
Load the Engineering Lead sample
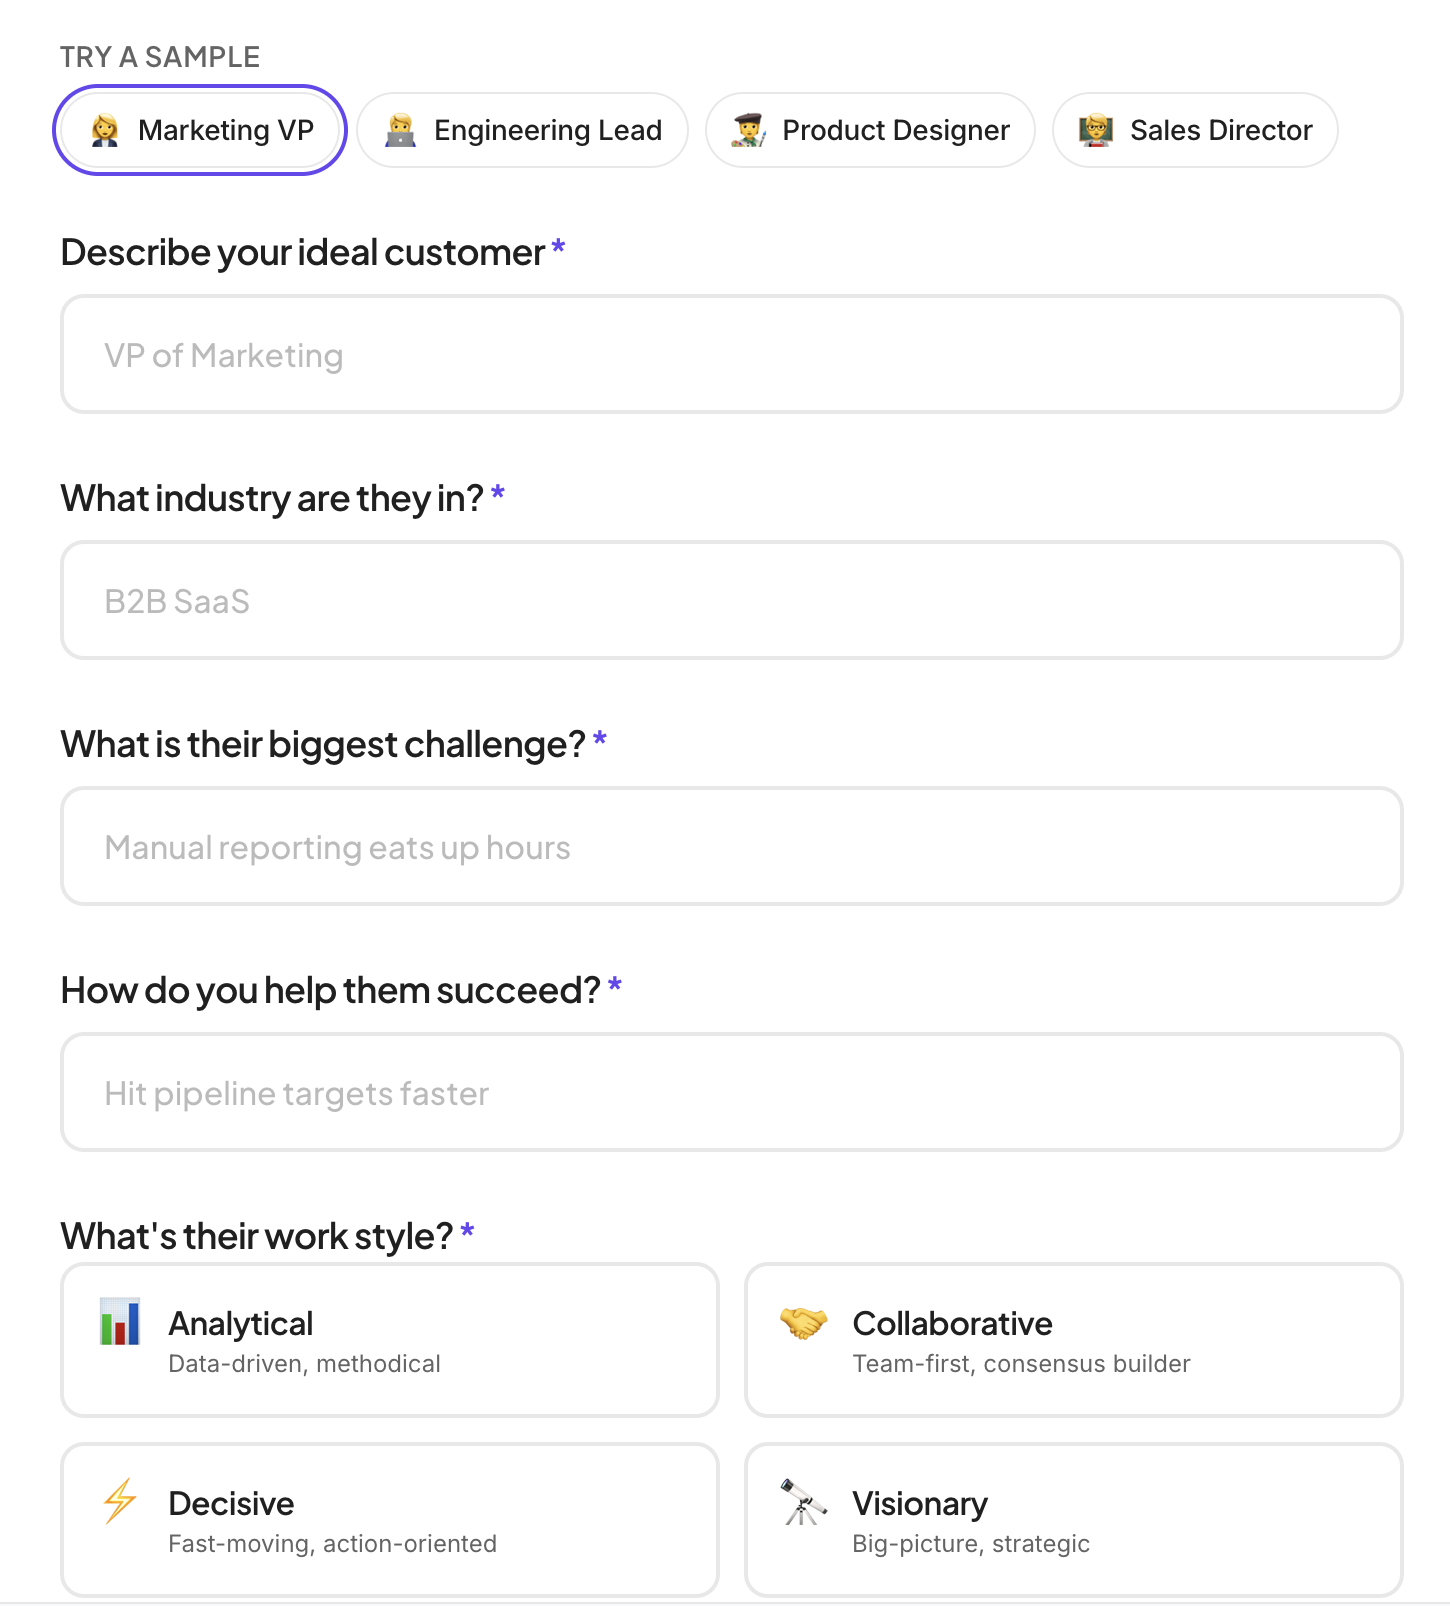pyautogui.click(x=523, y=130)
